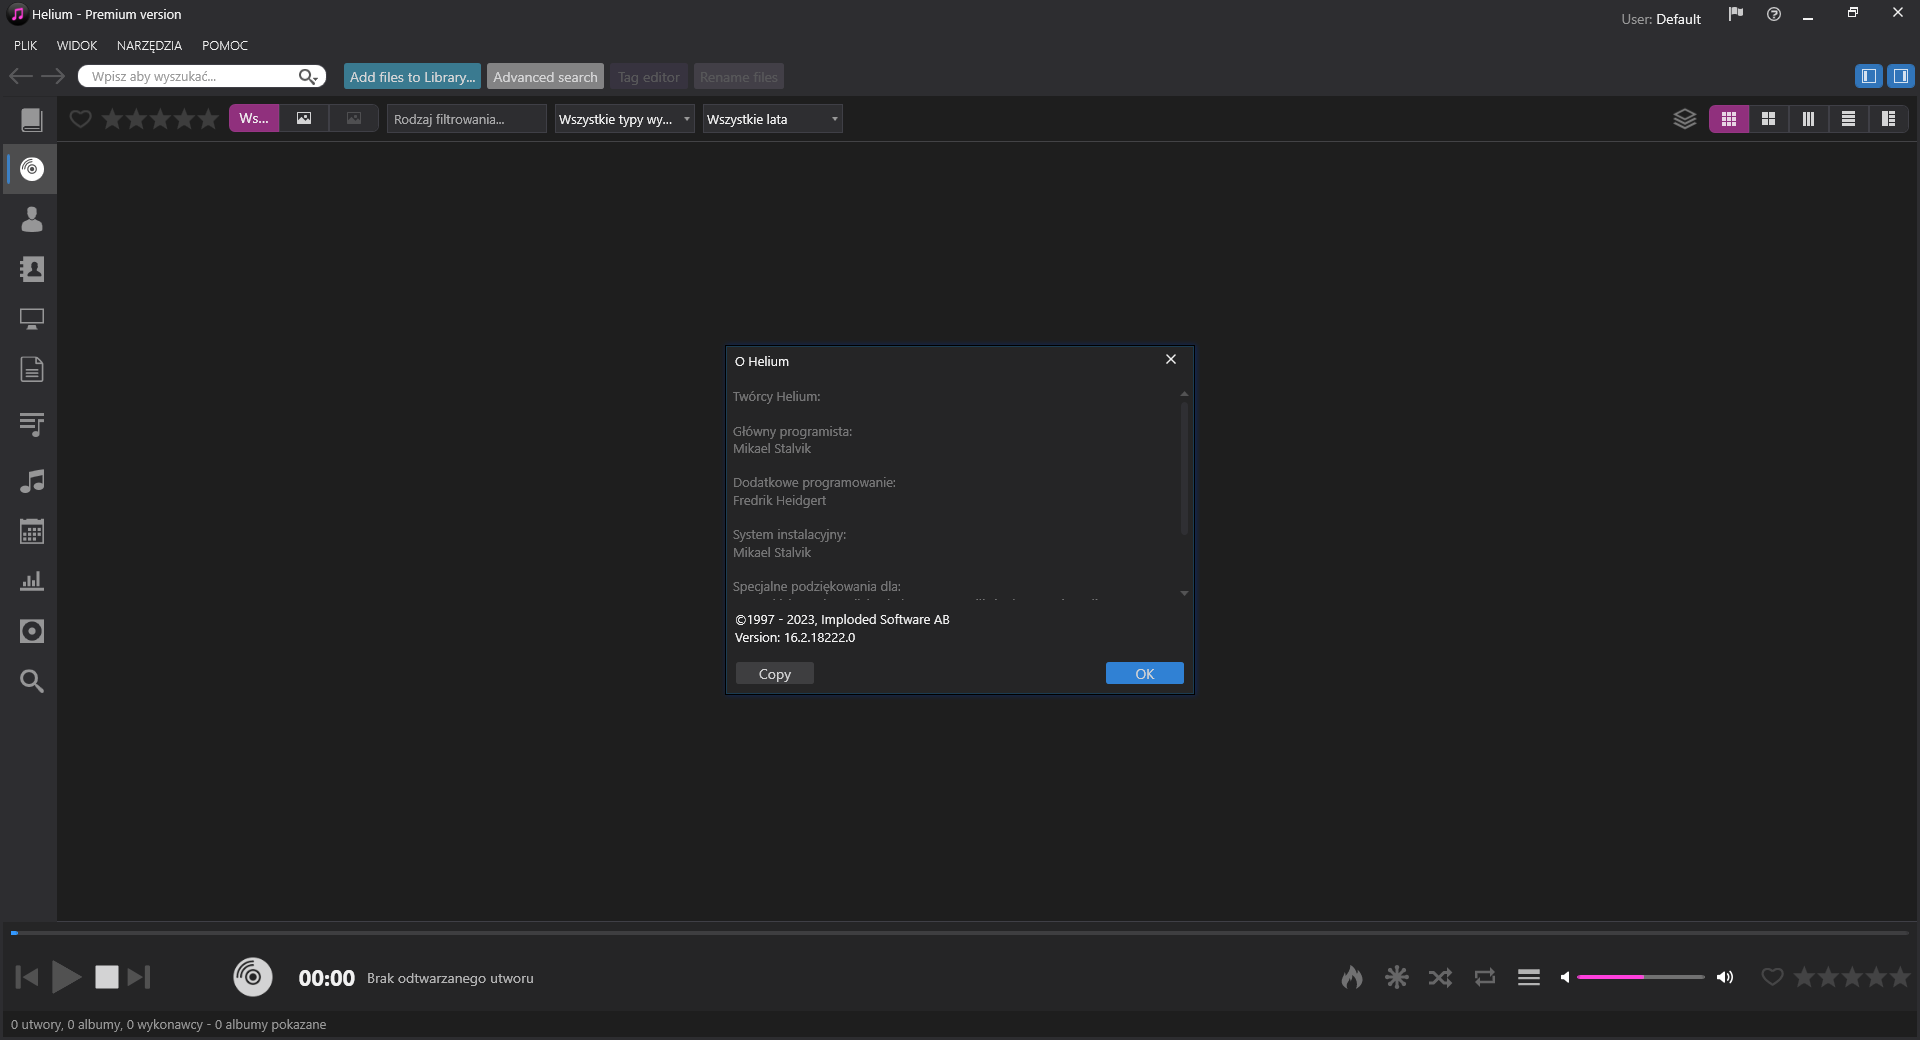Toggle the pink 'Ws...' filter button
The width and height of the screenshot is (1920, 1040).
pos(254,118)
